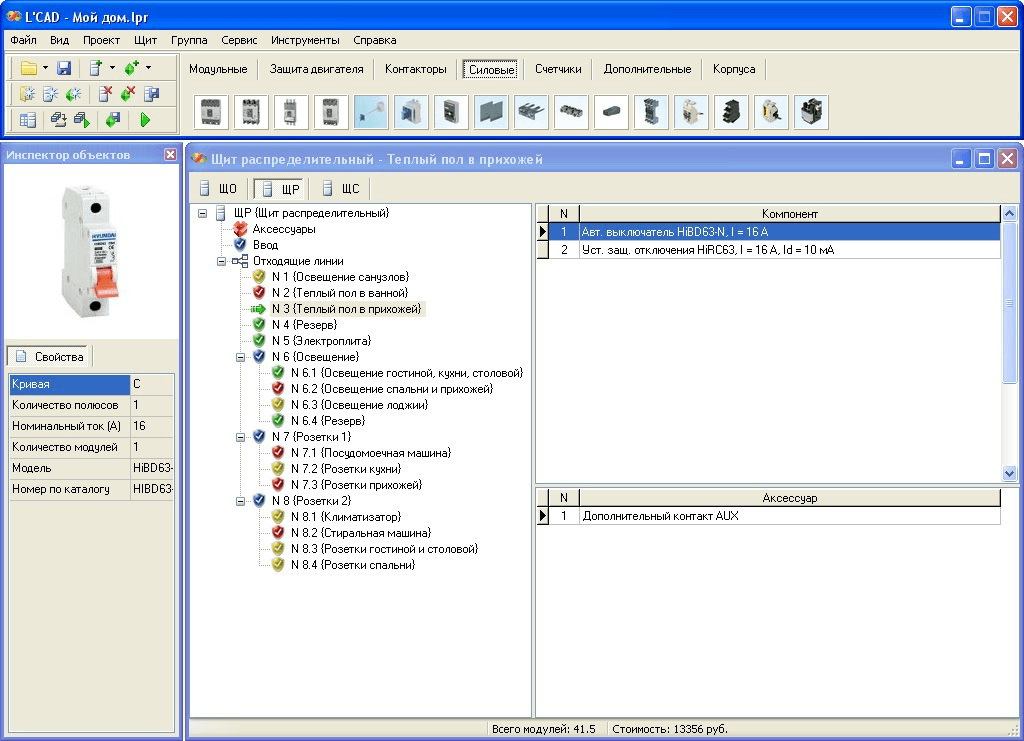Viewport: 1024px width, 741px height.
Task: Open the Сервис menu
Action: point(239,40)
